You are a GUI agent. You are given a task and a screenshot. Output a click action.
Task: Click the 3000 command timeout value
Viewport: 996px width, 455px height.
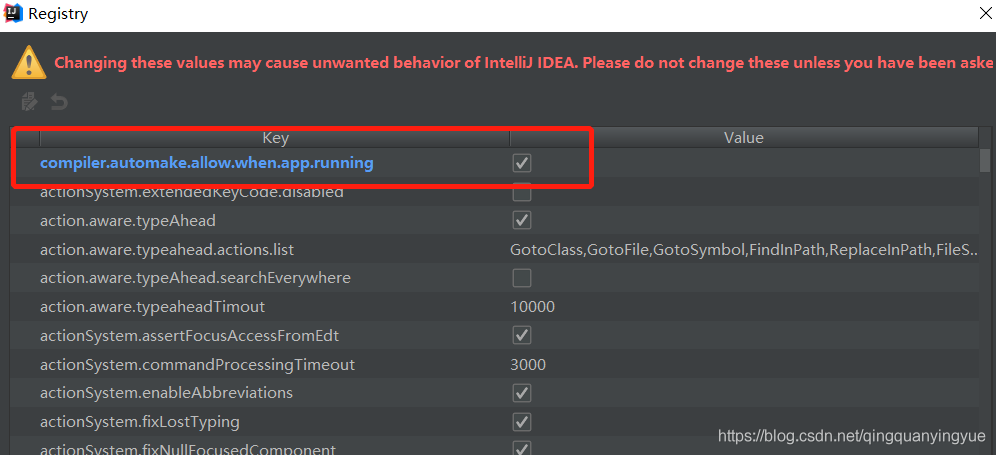click(x=528, y=365)
